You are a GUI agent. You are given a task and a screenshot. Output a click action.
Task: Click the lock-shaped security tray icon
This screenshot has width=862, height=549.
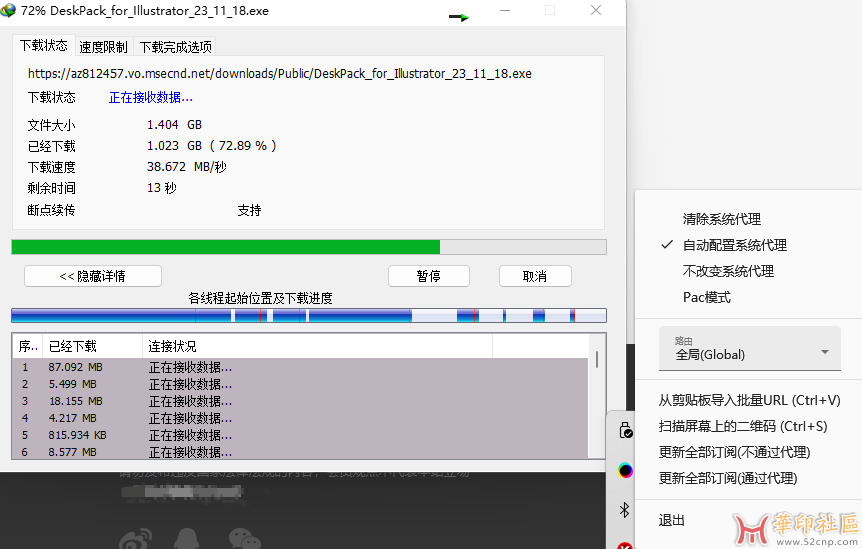(x=625, y=431)
